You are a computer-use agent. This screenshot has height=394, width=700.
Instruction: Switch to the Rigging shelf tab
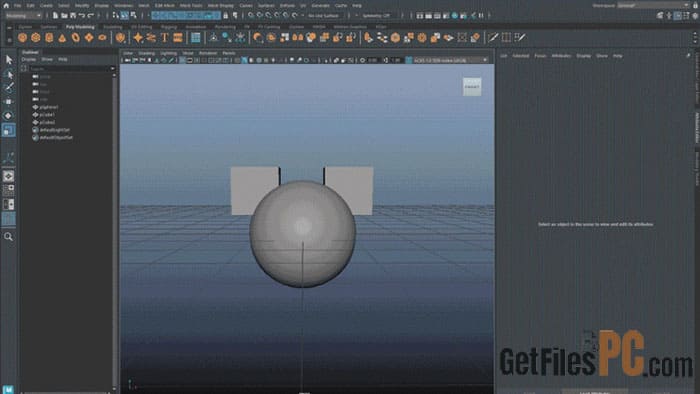169,27
